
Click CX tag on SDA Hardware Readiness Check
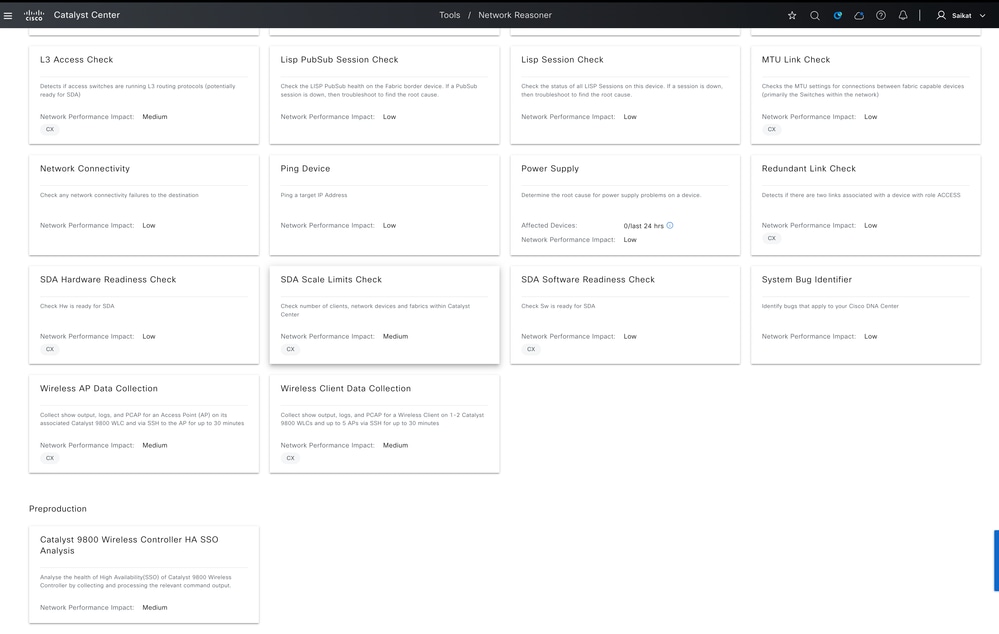click(50, 349)
